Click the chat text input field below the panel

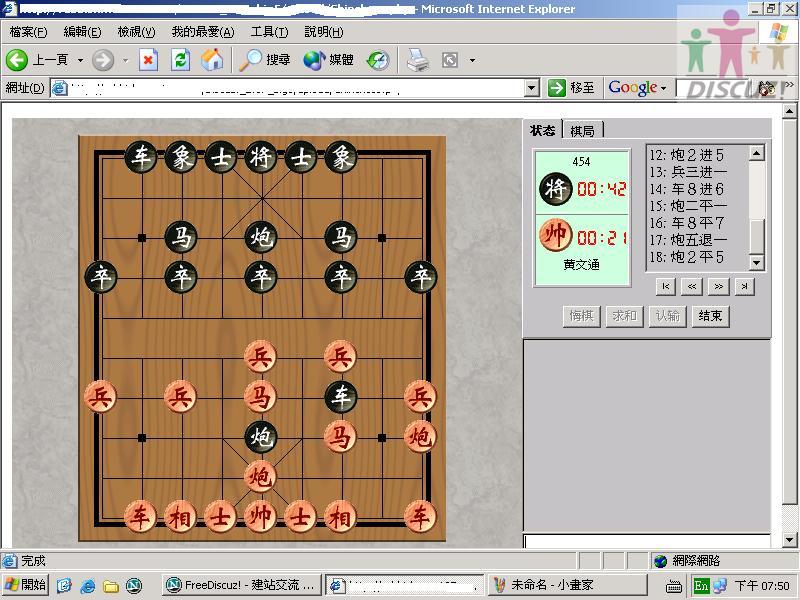point(647,541)
